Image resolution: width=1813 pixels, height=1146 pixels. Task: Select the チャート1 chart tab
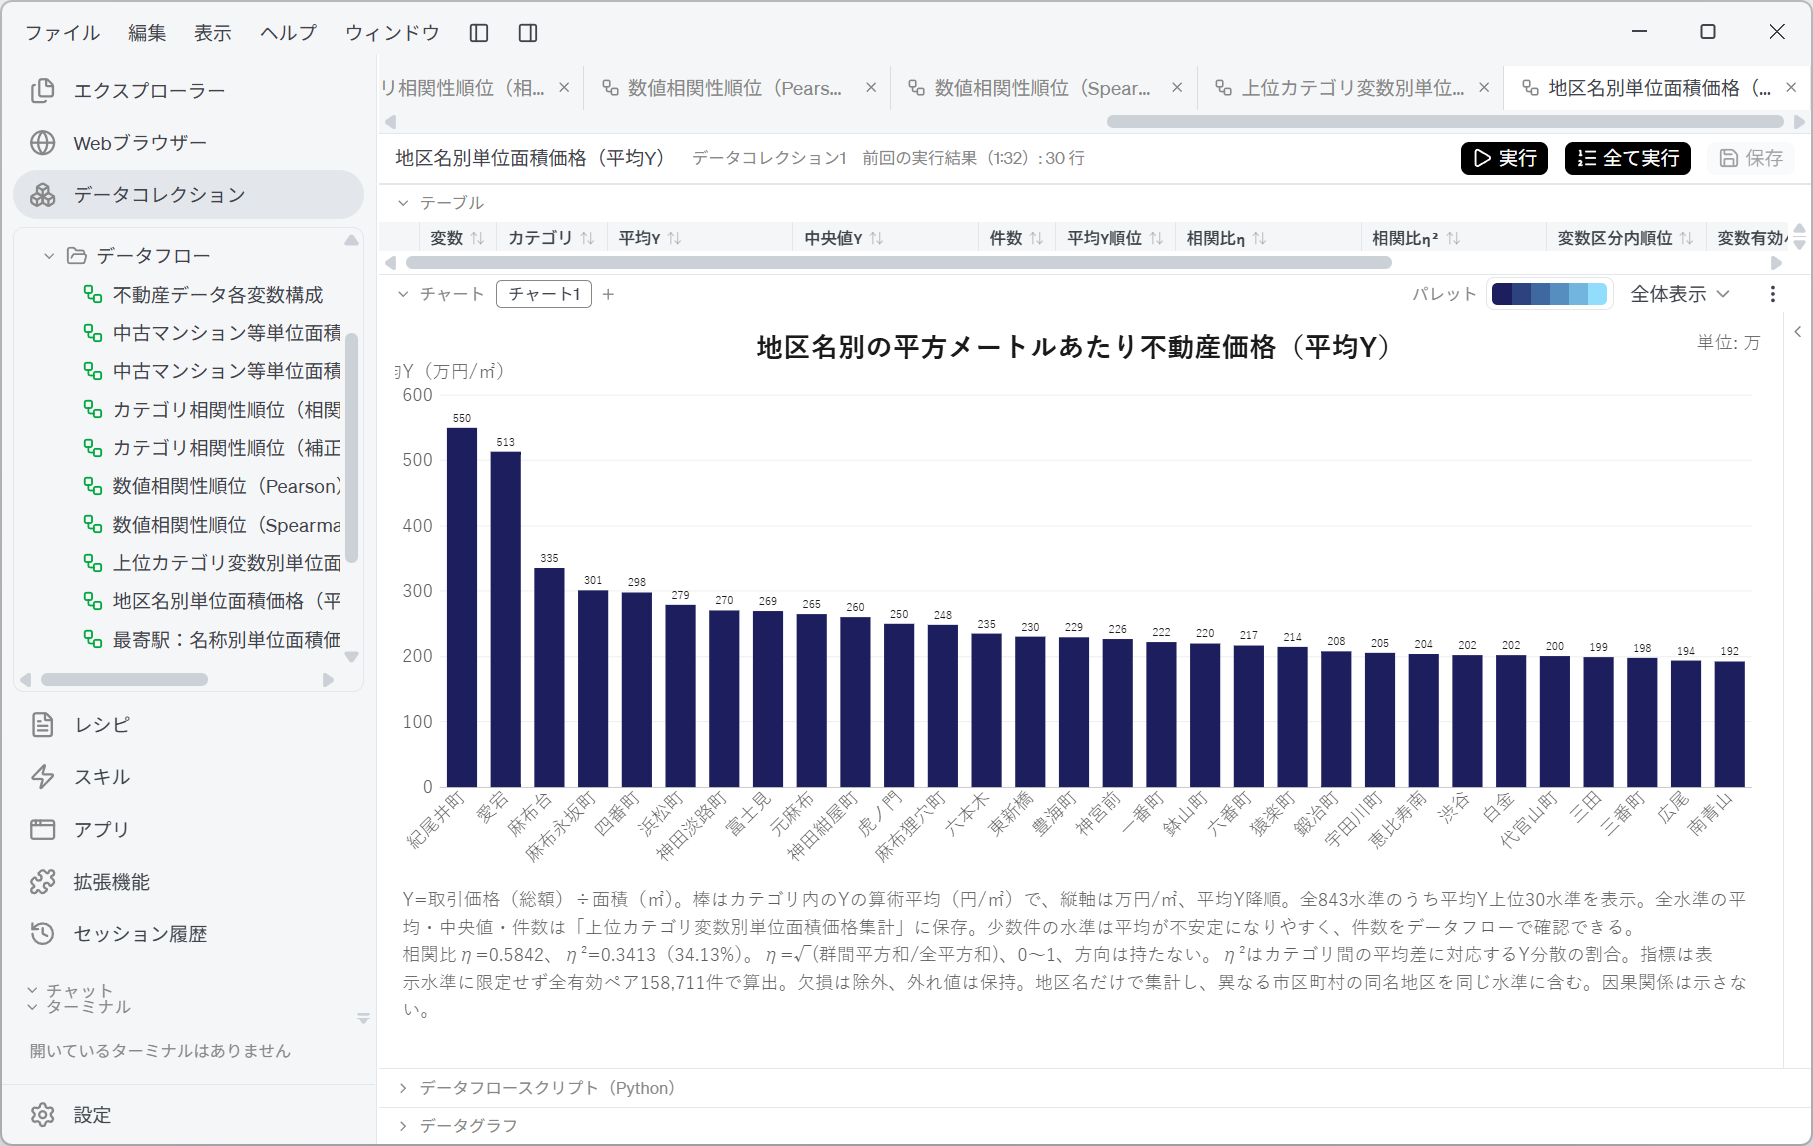coord(544,294)
